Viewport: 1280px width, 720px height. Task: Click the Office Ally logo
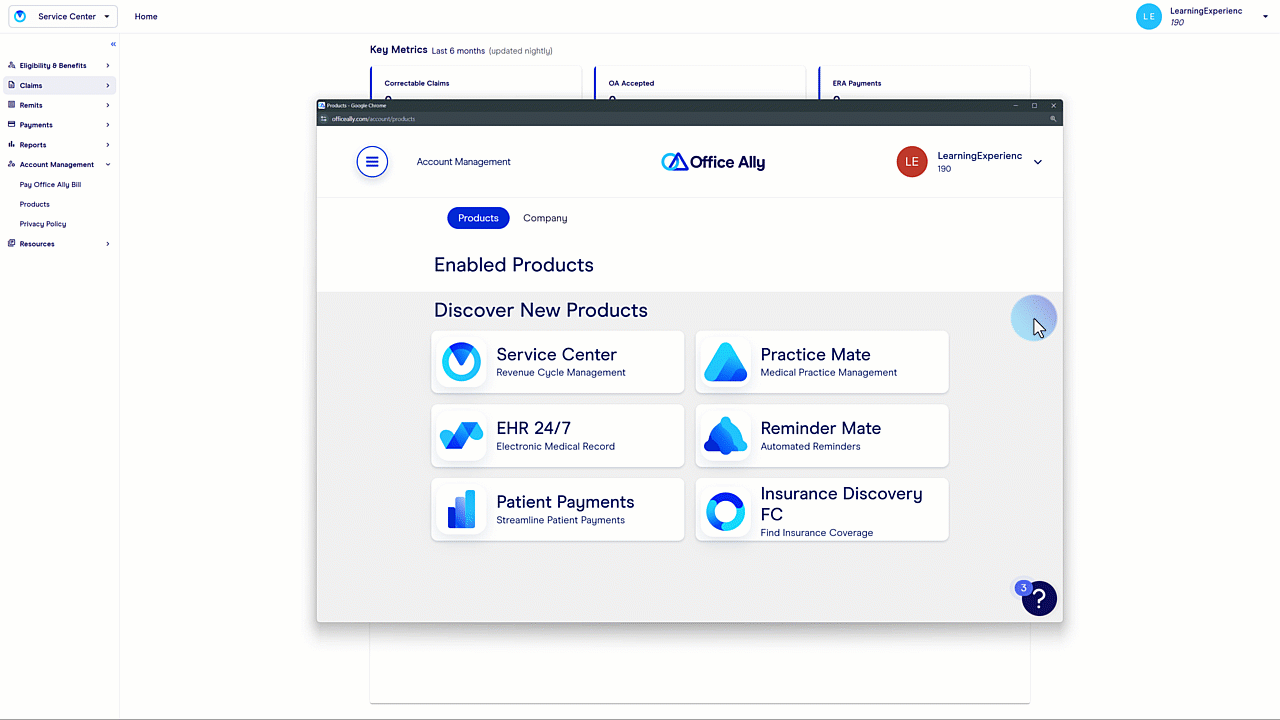click(713, 162)
